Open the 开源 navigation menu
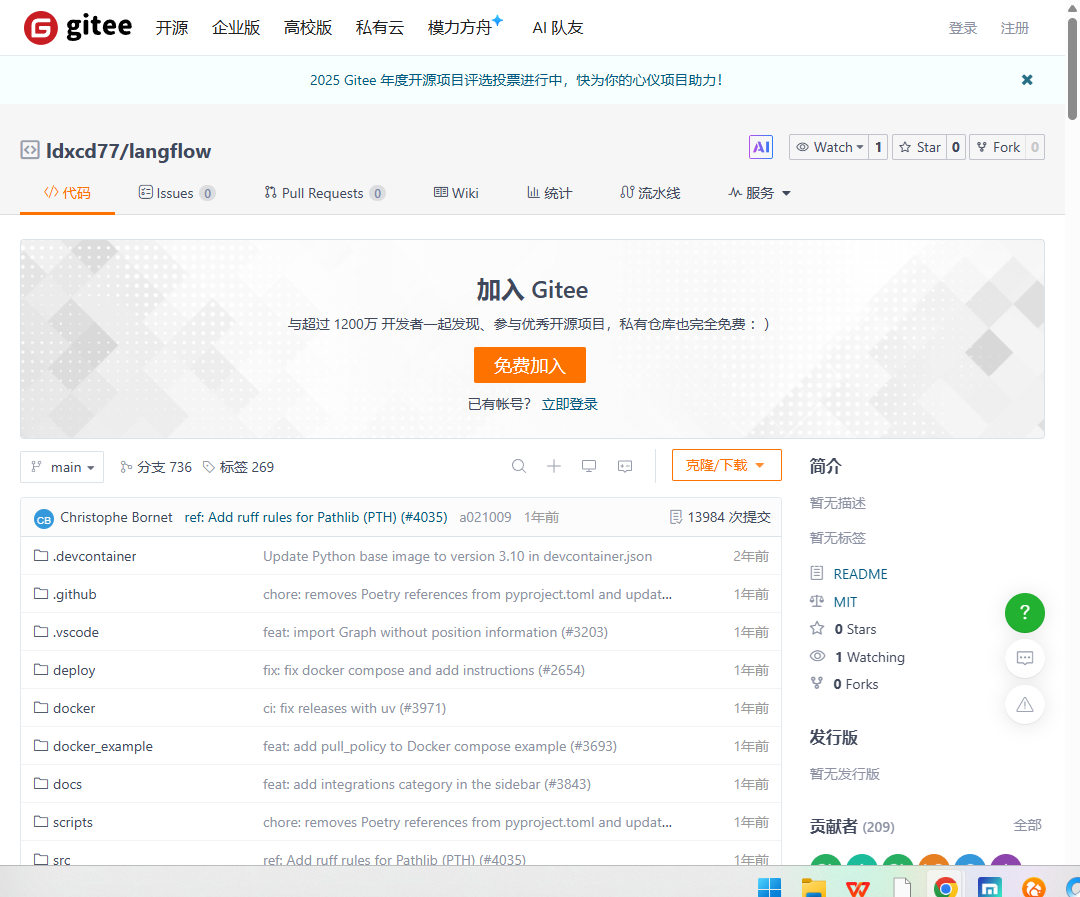 coord(172,28)
